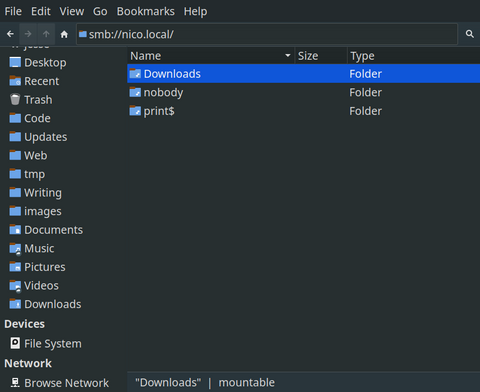Viewport: 480px width, 392px height.
Task: Open the Help menu
Action: click(x=195, y=11)
